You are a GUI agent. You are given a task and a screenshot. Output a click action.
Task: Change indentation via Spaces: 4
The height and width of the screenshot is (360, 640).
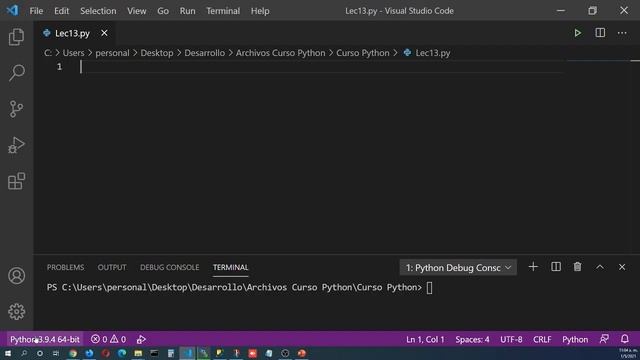pyautogui.click(x=472, y=340)
